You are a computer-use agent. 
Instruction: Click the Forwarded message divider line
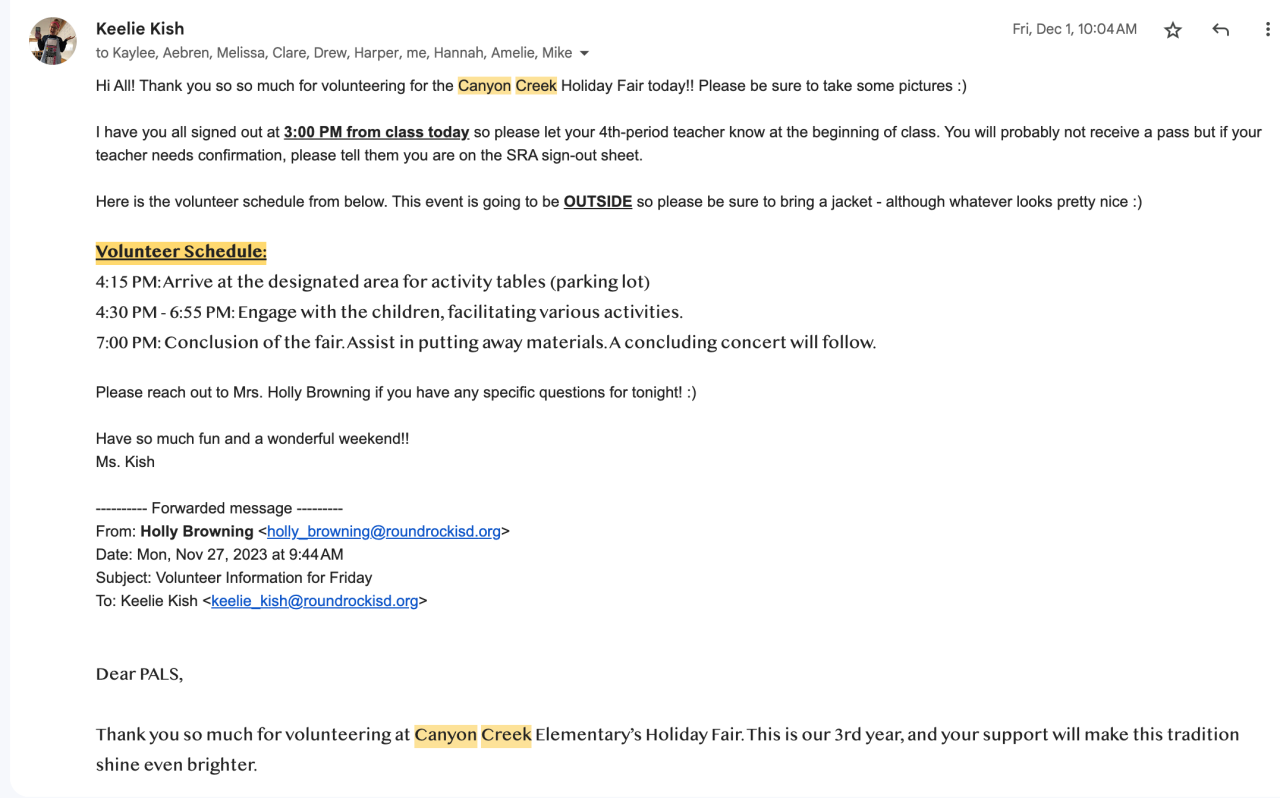tap(219, 508)
